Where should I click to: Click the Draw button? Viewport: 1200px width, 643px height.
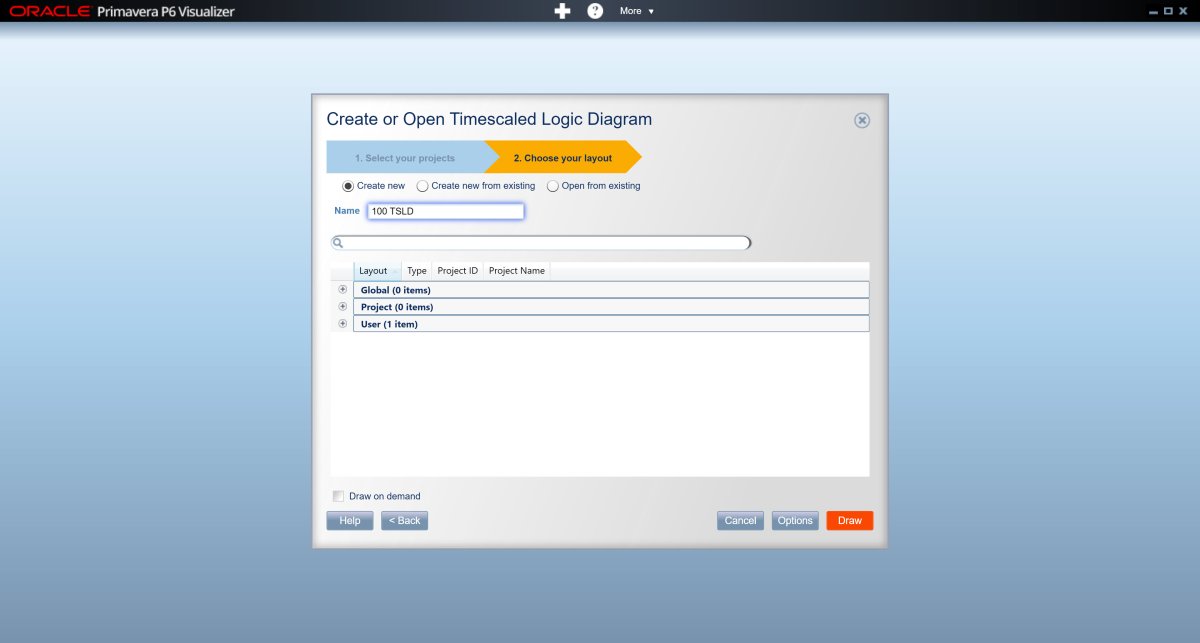pos(848,520)
